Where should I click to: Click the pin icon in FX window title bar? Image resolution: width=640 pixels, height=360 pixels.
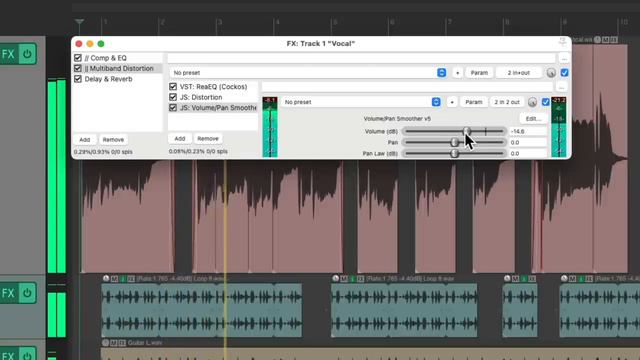[x=563, y=42]
